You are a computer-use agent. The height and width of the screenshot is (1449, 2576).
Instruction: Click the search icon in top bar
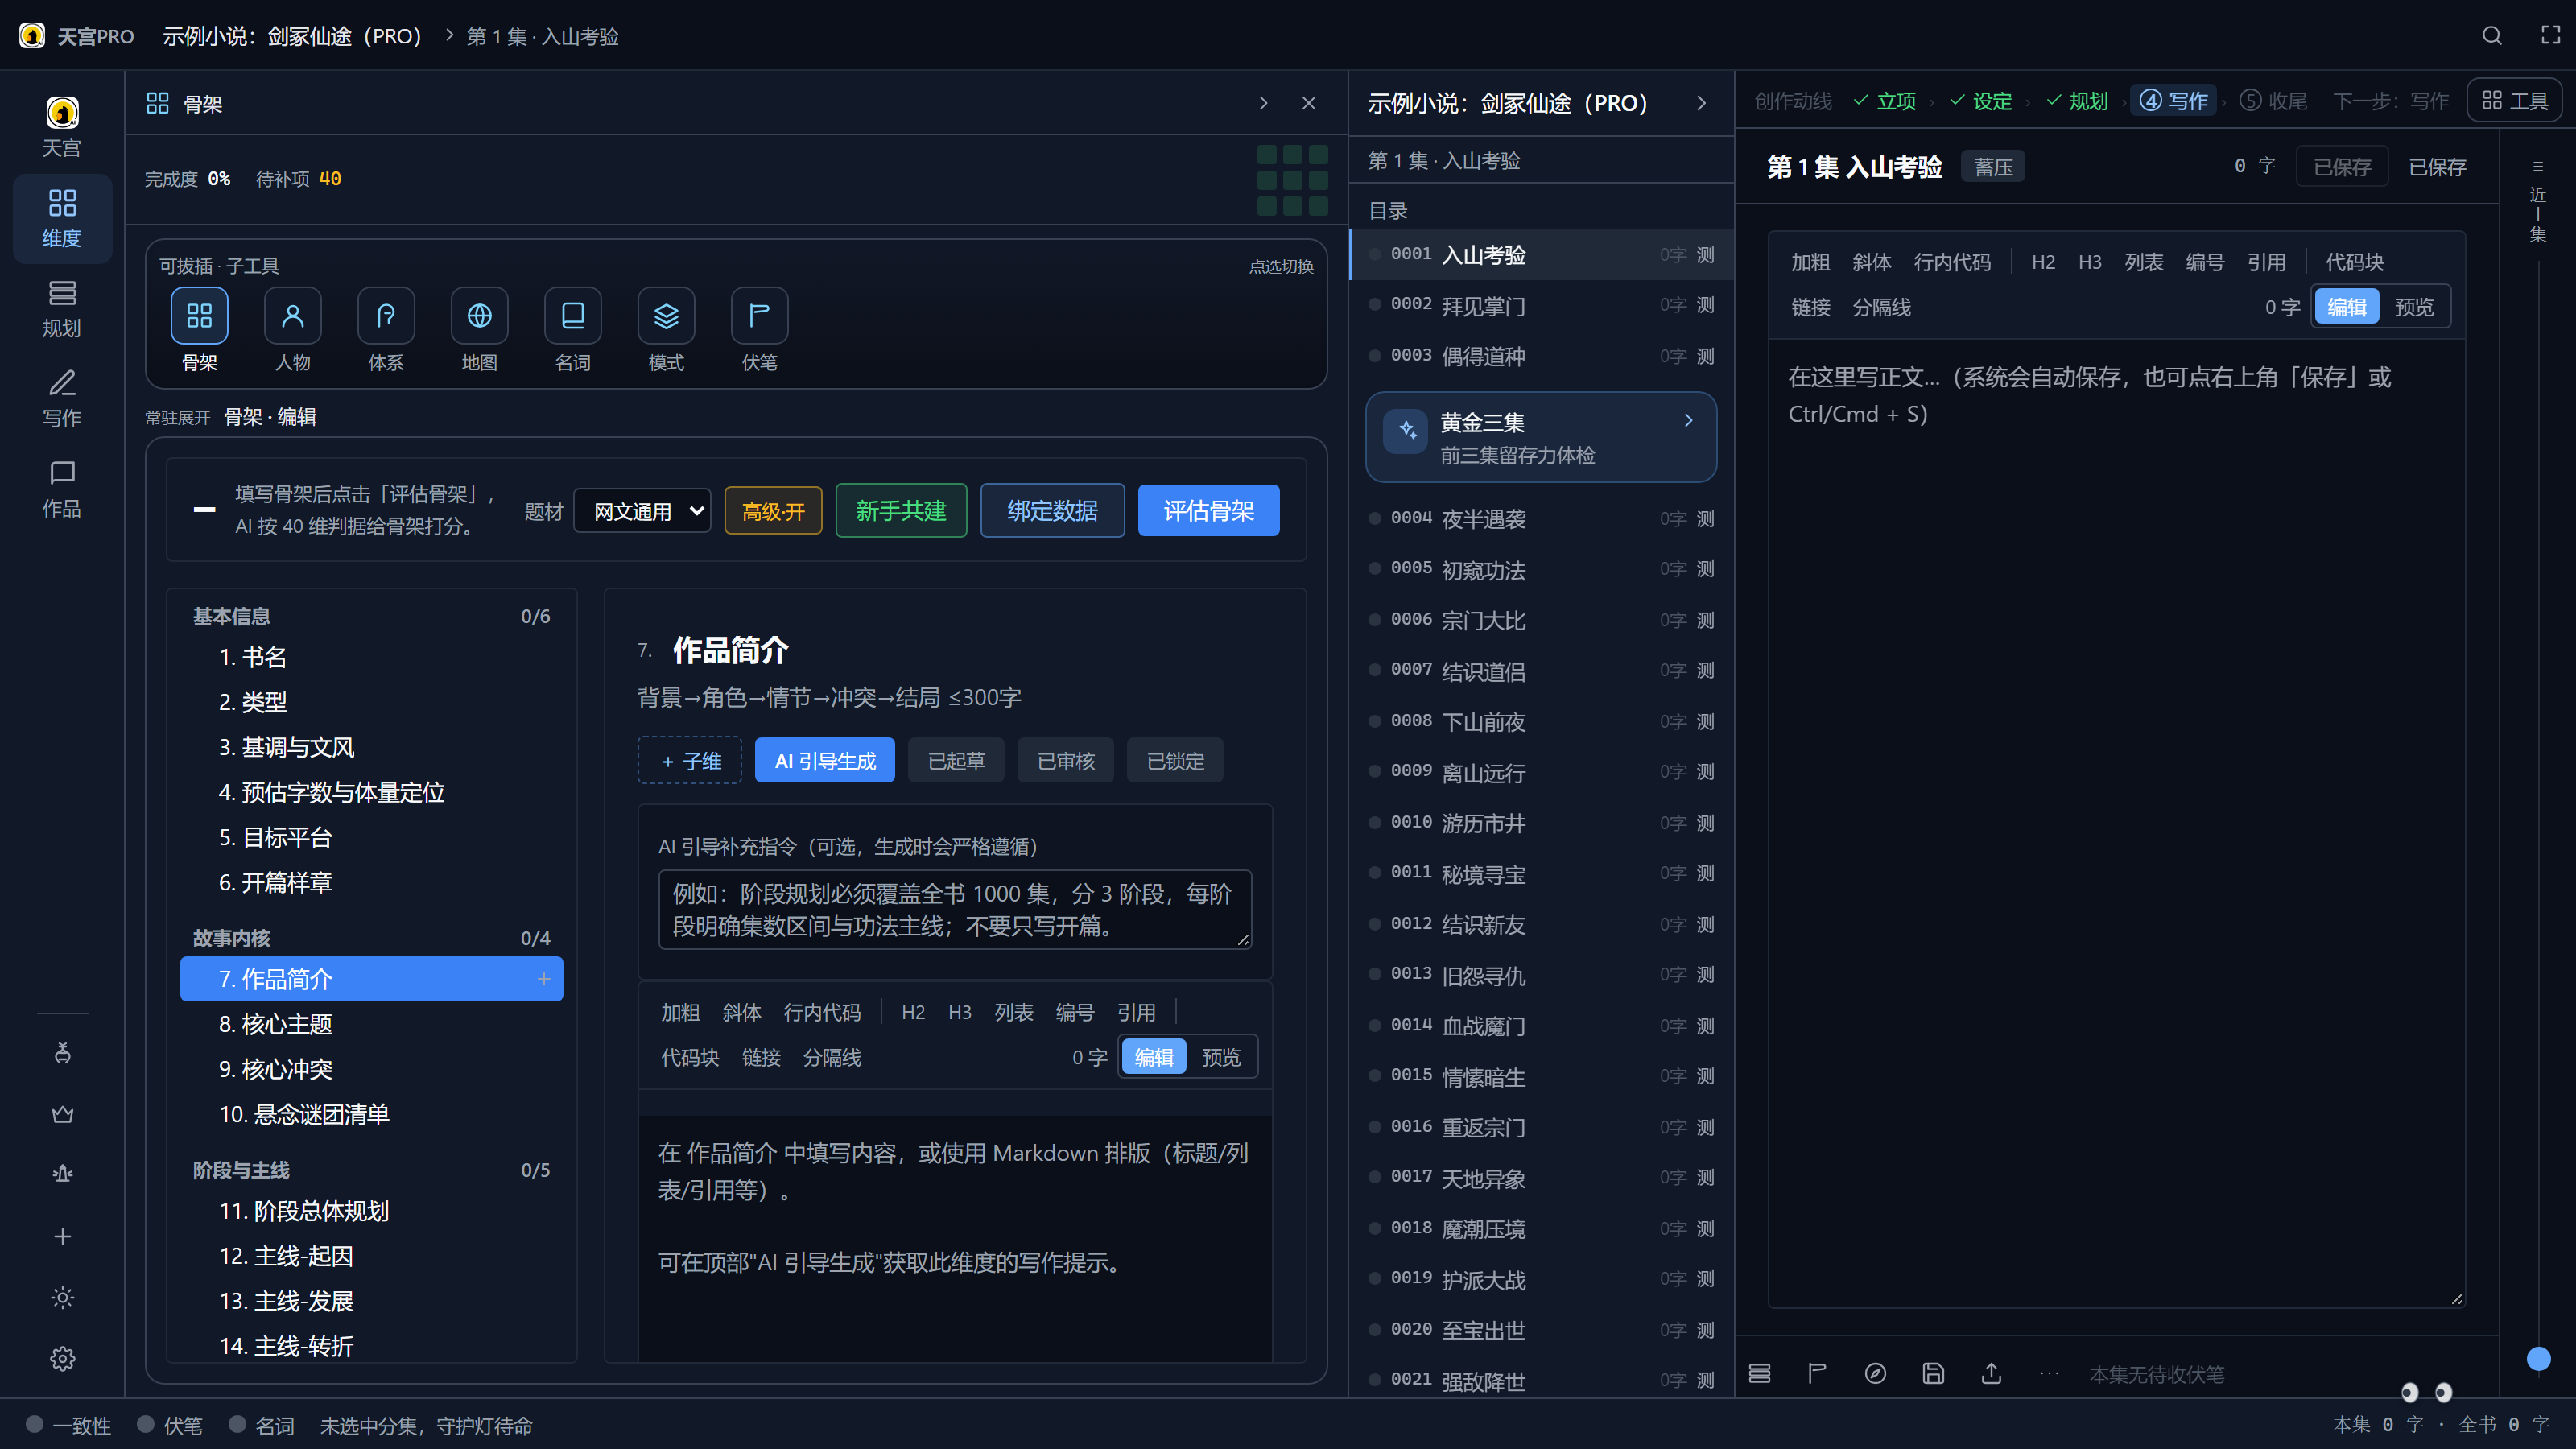tap(2492, 36)
